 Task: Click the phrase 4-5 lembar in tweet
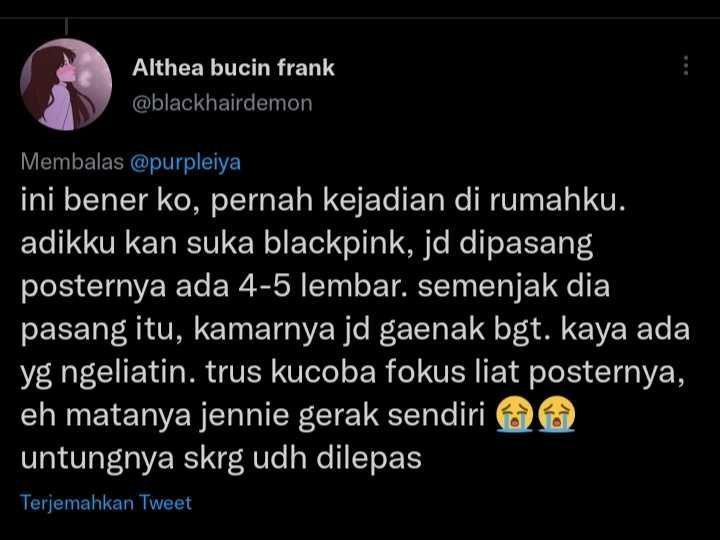(323, 287)
